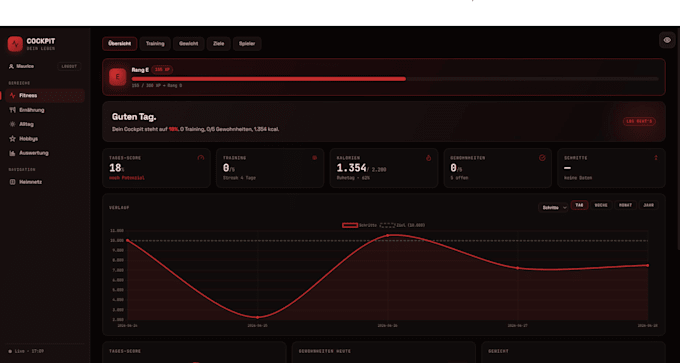Click the gauge icon in Tages-Score card

[200, 158]
